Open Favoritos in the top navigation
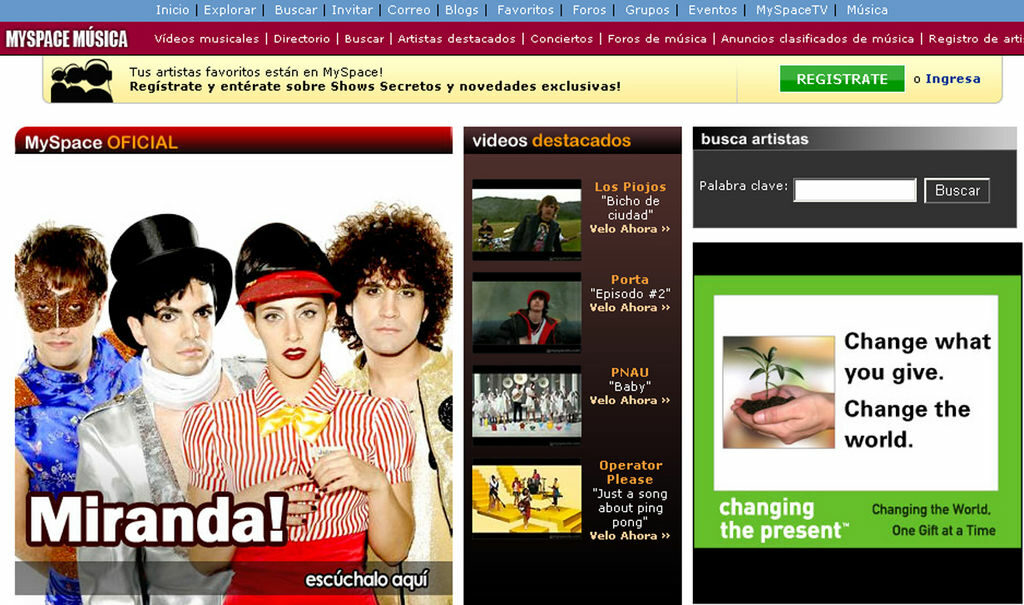 click(x=525, y=10)
